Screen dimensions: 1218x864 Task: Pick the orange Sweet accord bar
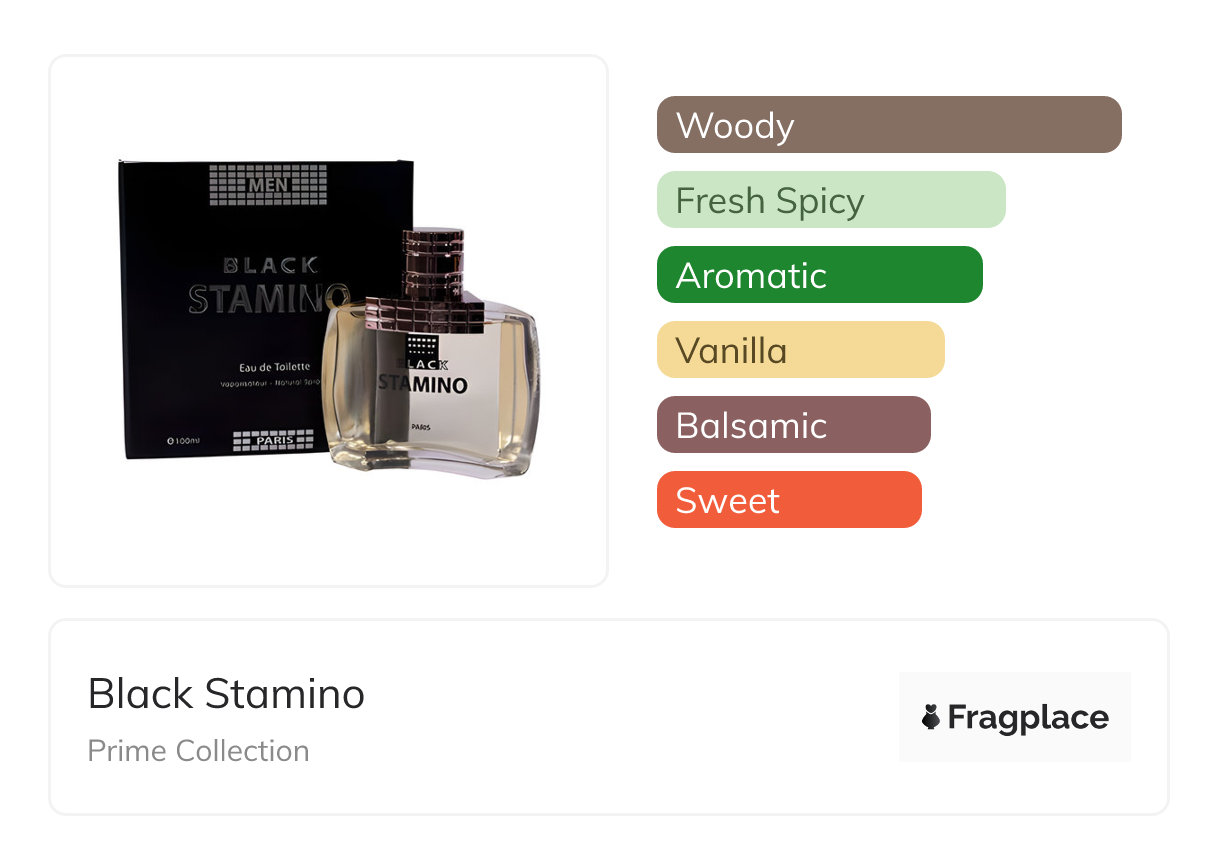788,500
